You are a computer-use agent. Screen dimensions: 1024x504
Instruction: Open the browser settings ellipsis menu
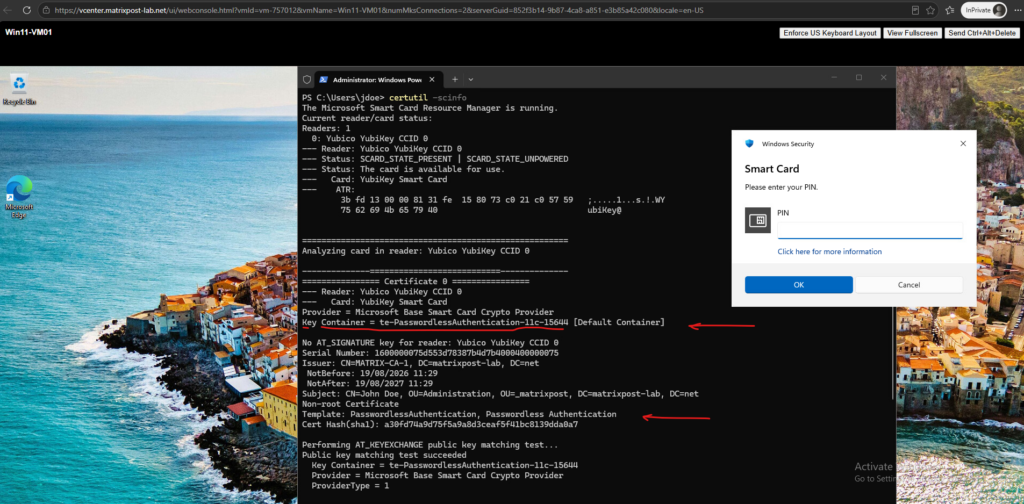pyautogui.click(x=1016, y=10)
